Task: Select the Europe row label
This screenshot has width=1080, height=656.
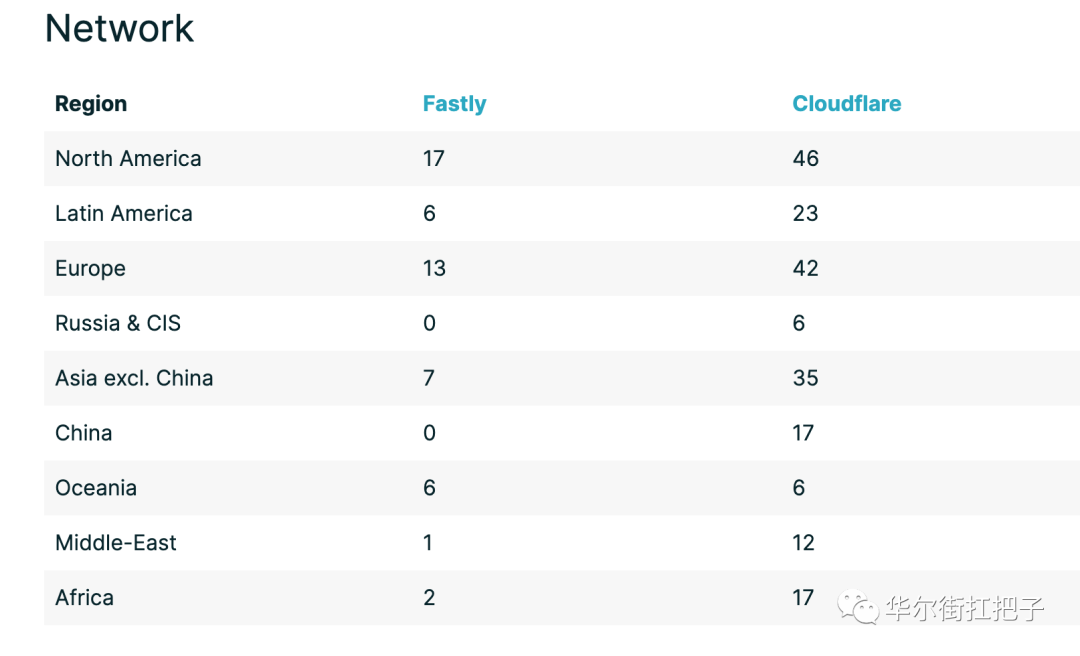Action: click(90, 269)
